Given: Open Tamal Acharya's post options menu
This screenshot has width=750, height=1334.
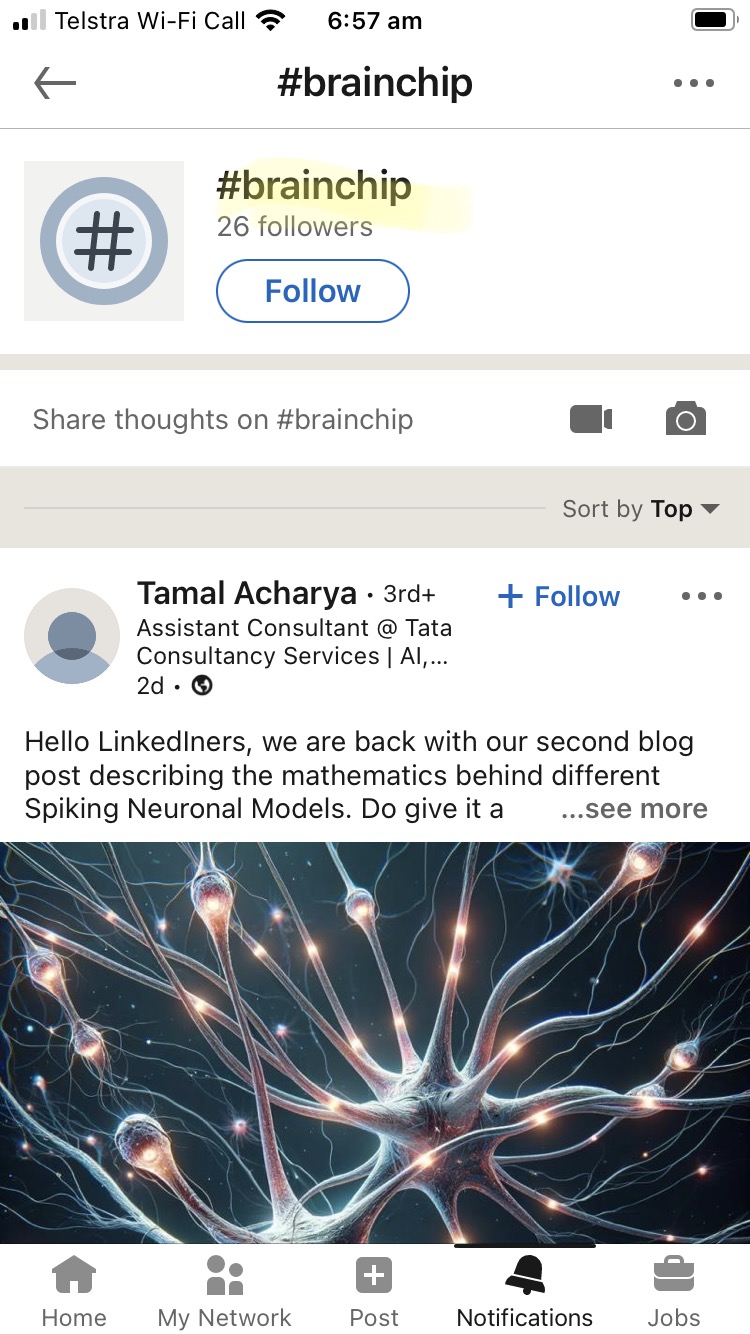Looking at the screenshot, I should point(701,596).
